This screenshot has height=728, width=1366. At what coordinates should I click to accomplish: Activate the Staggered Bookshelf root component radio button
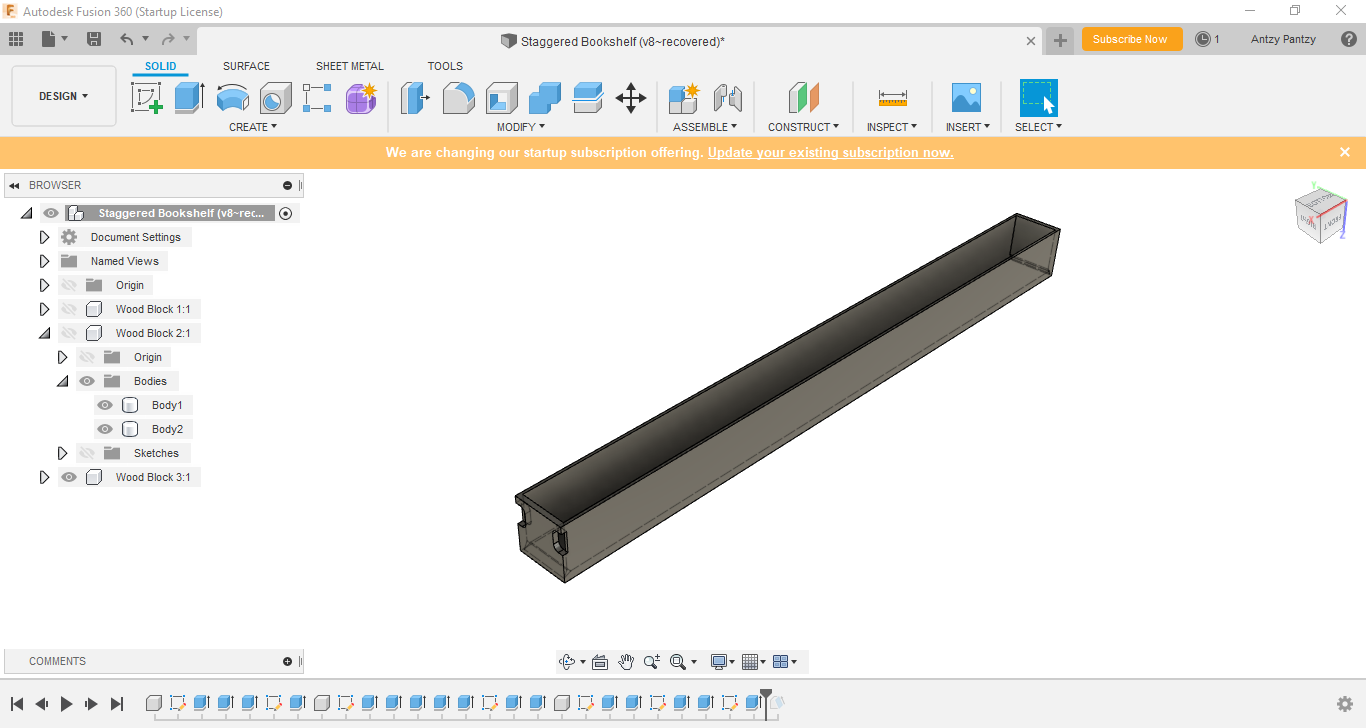click(x=286, y=213)
